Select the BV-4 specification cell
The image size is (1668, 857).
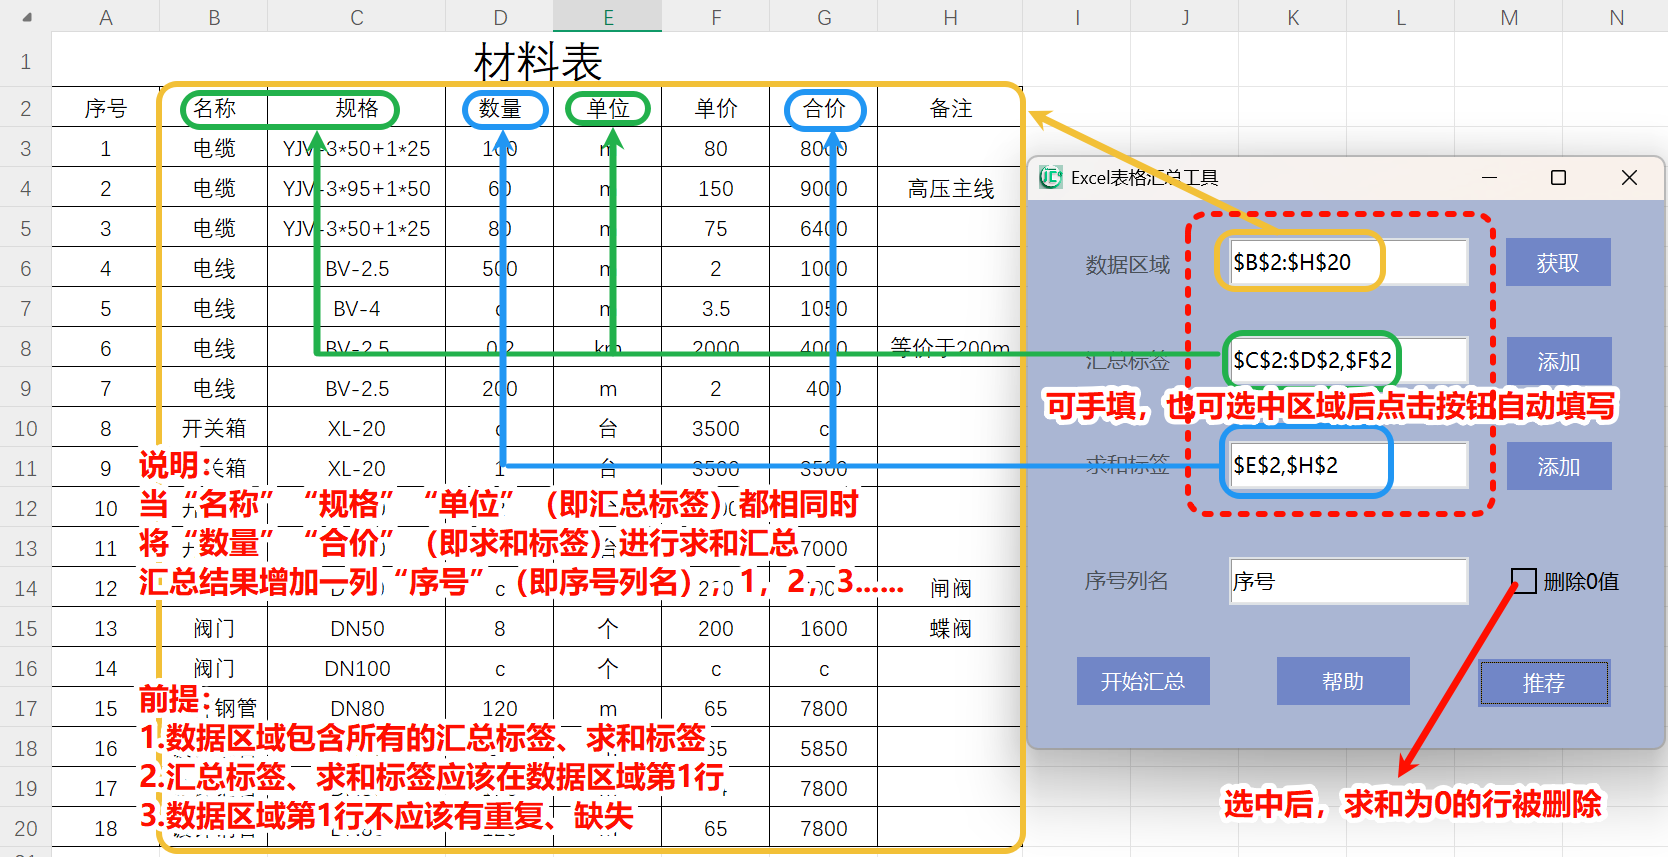(357, 308)
